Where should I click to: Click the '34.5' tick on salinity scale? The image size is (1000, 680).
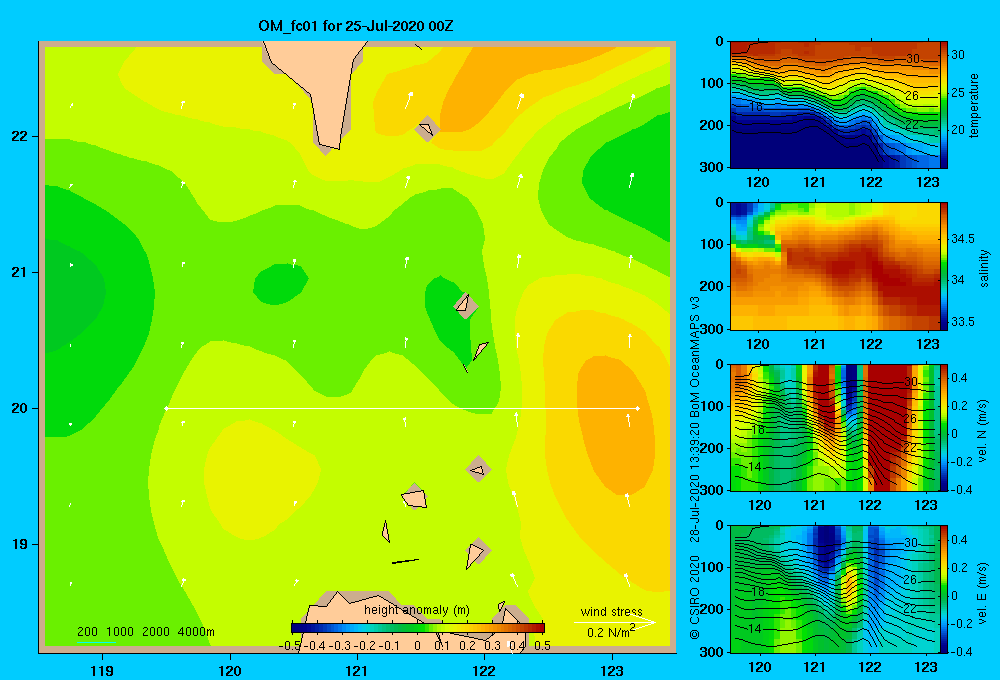coord(963,239)
